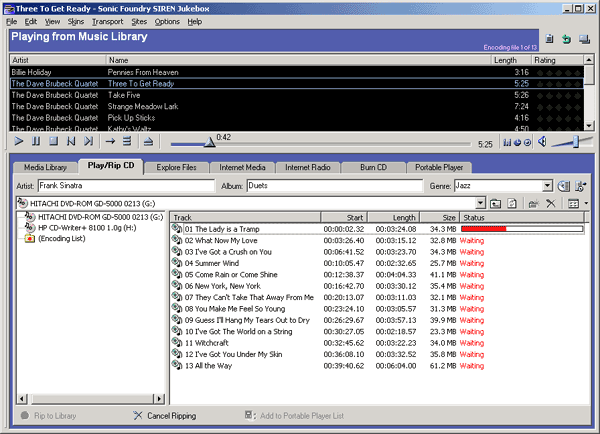600x434 pixels.
Task: Open the Options menu
Action: [x=167, y=22]
